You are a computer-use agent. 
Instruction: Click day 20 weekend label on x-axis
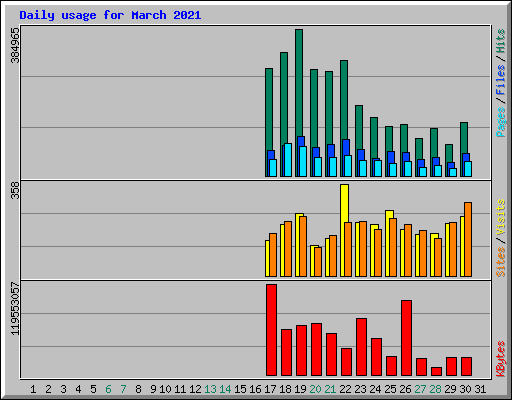click(315, 389)
